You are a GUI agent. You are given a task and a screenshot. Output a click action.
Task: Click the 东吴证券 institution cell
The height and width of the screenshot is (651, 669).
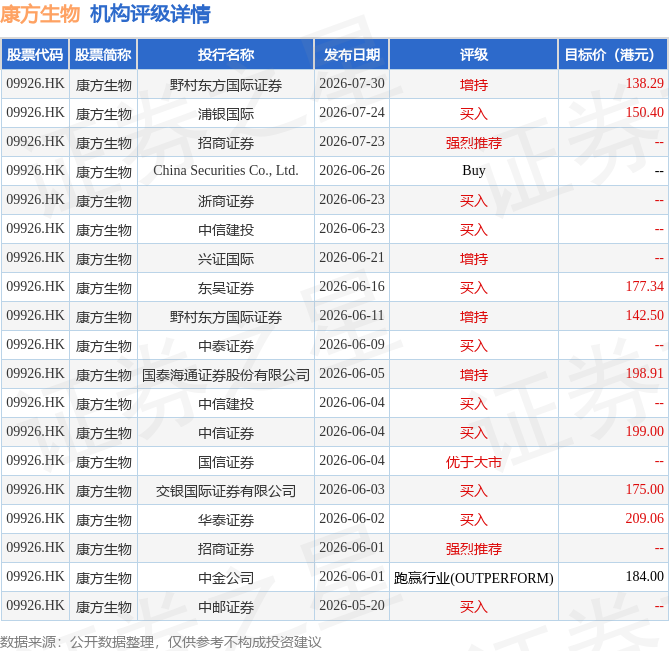coord(226,288)
